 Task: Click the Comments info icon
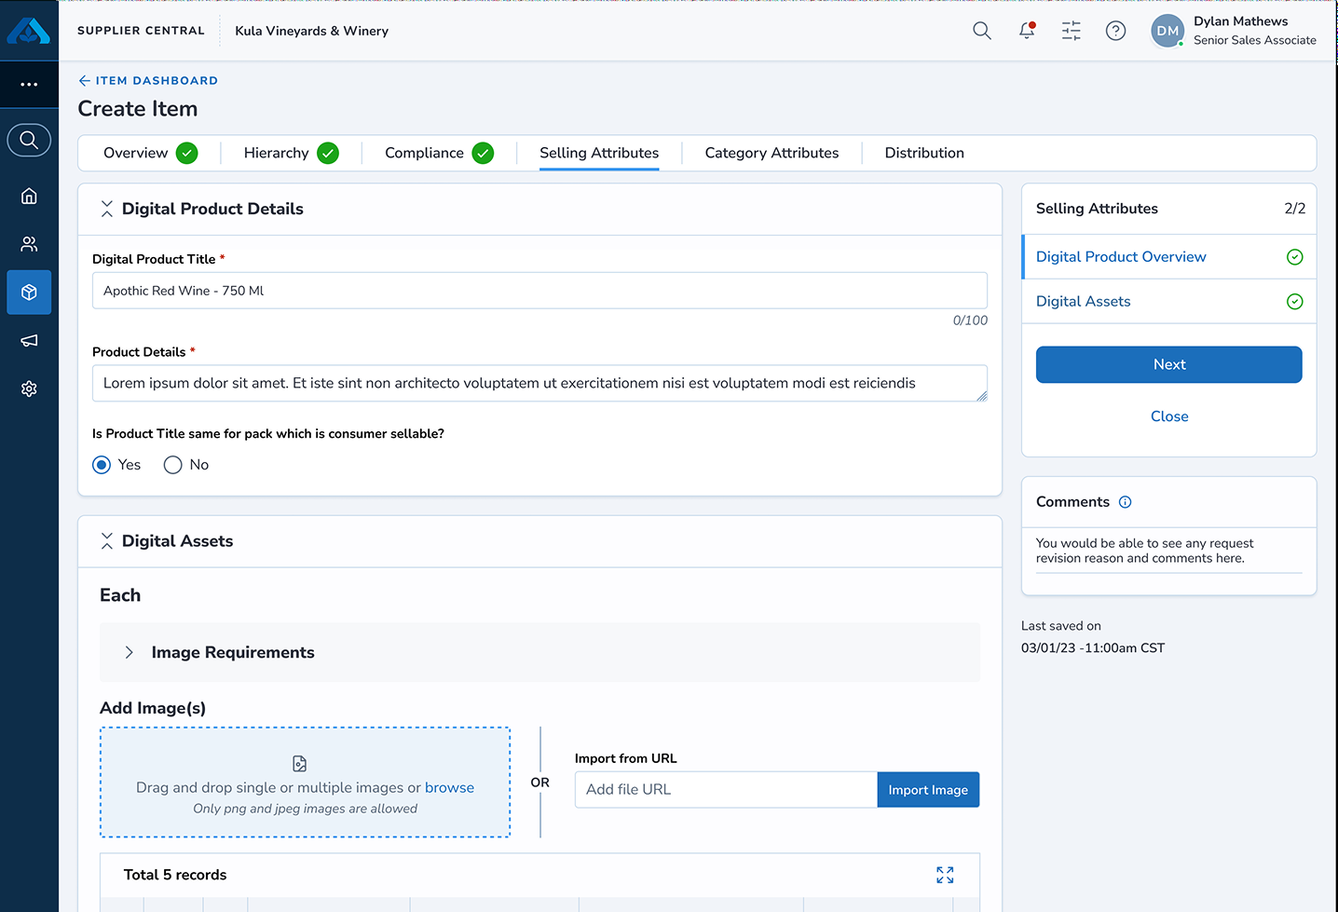(1125, 502)
